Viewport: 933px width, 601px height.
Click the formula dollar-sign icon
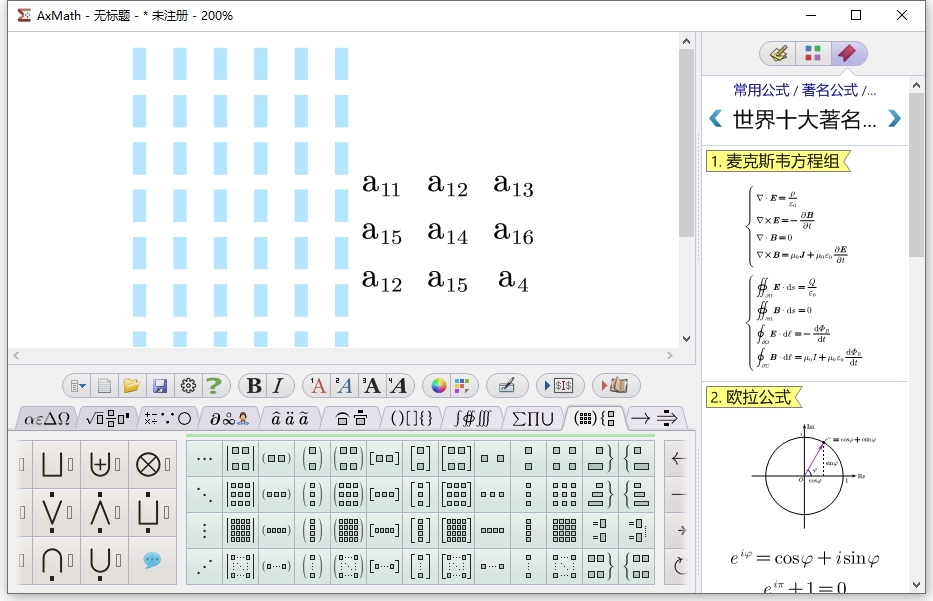click(566, 385)
